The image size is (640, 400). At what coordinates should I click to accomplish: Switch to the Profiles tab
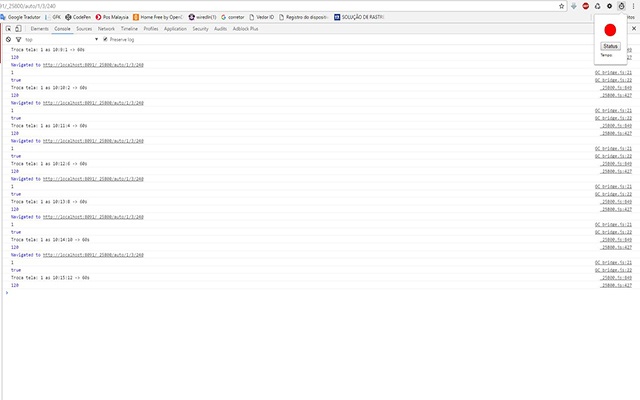[151, 29]
